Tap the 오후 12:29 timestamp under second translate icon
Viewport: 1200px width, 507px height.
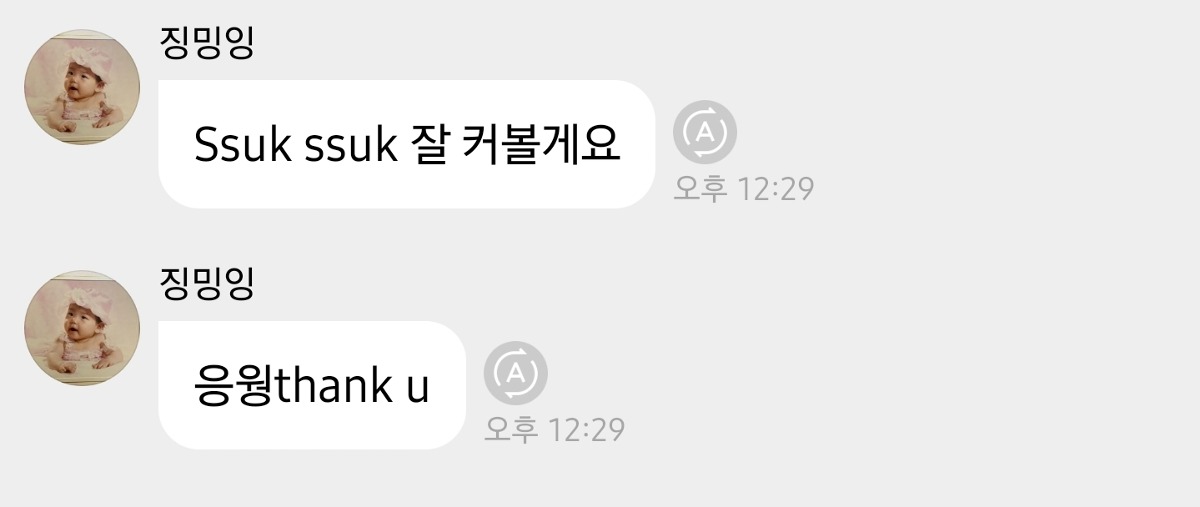[x=555, y=429]
